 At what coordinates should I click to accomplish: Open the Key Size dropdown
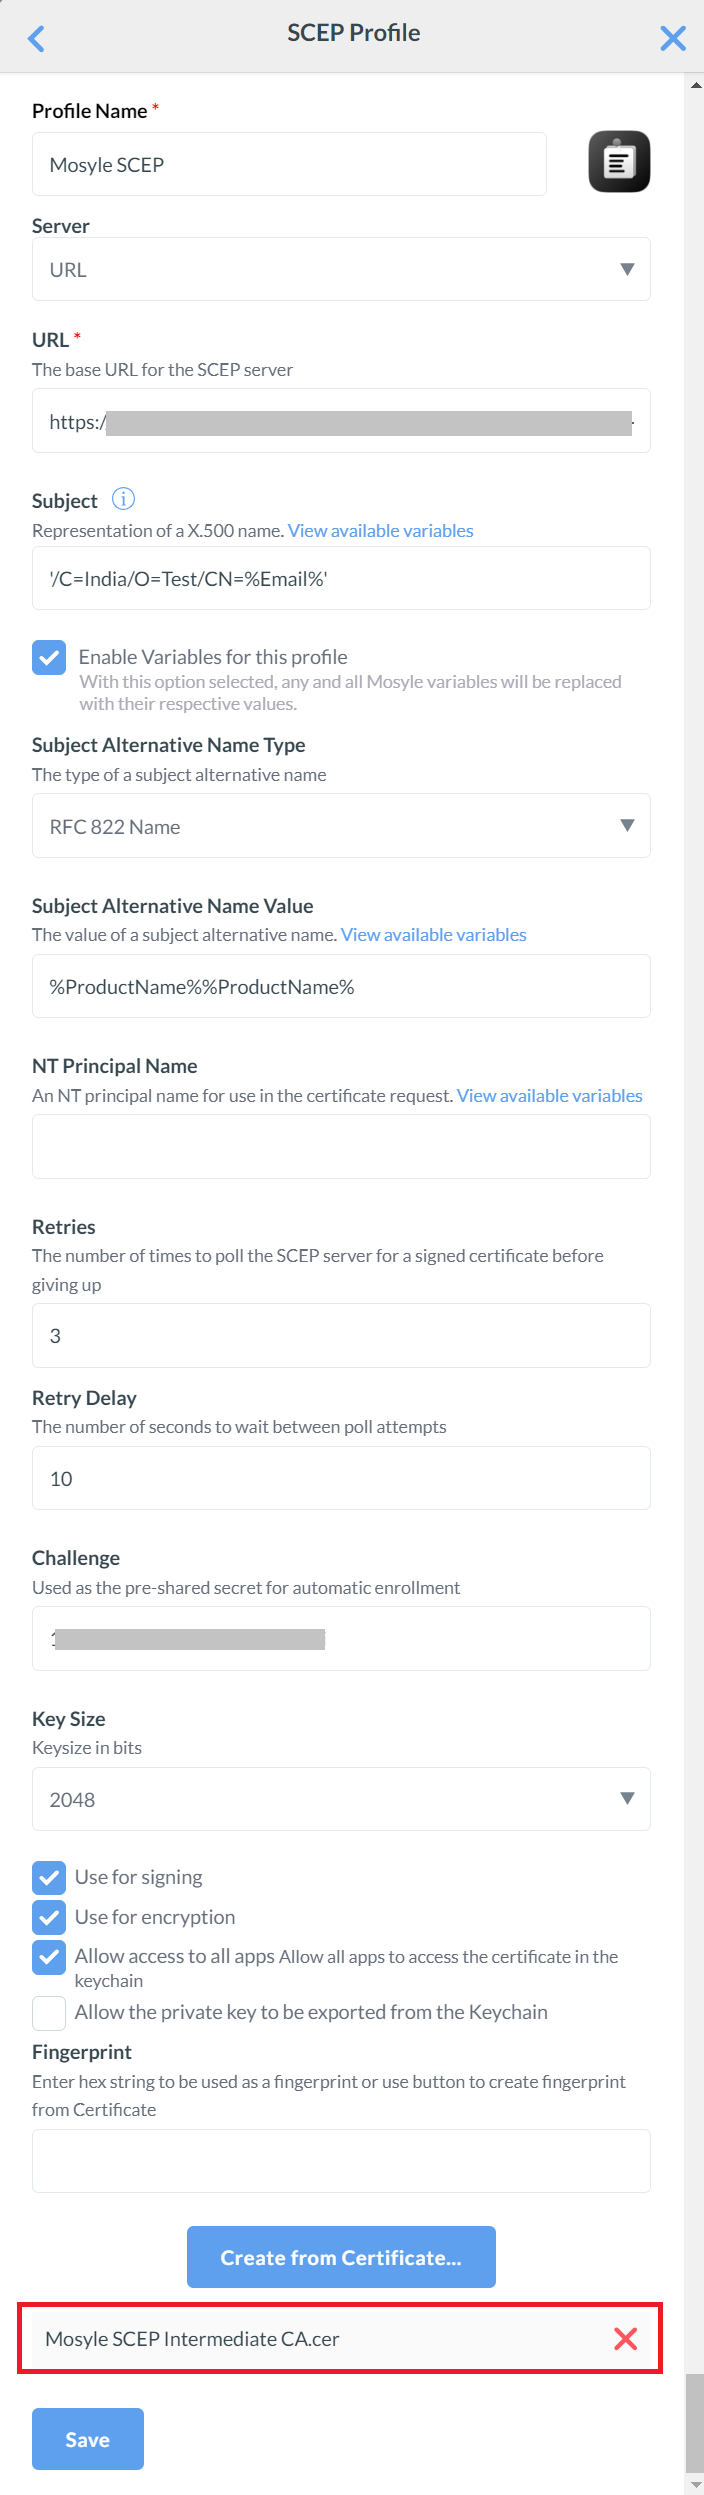[x=341, y=1799]
